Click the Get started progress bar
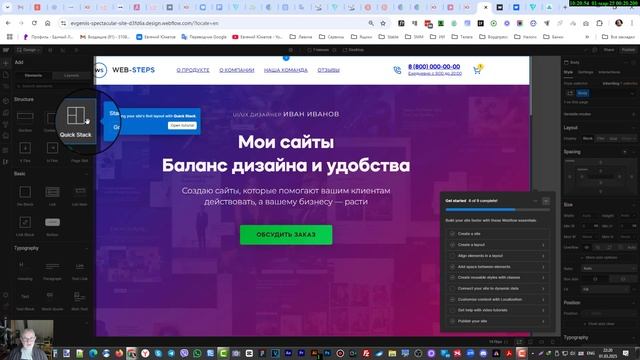This screenshot has height=360, width=640. pos(497,209)
